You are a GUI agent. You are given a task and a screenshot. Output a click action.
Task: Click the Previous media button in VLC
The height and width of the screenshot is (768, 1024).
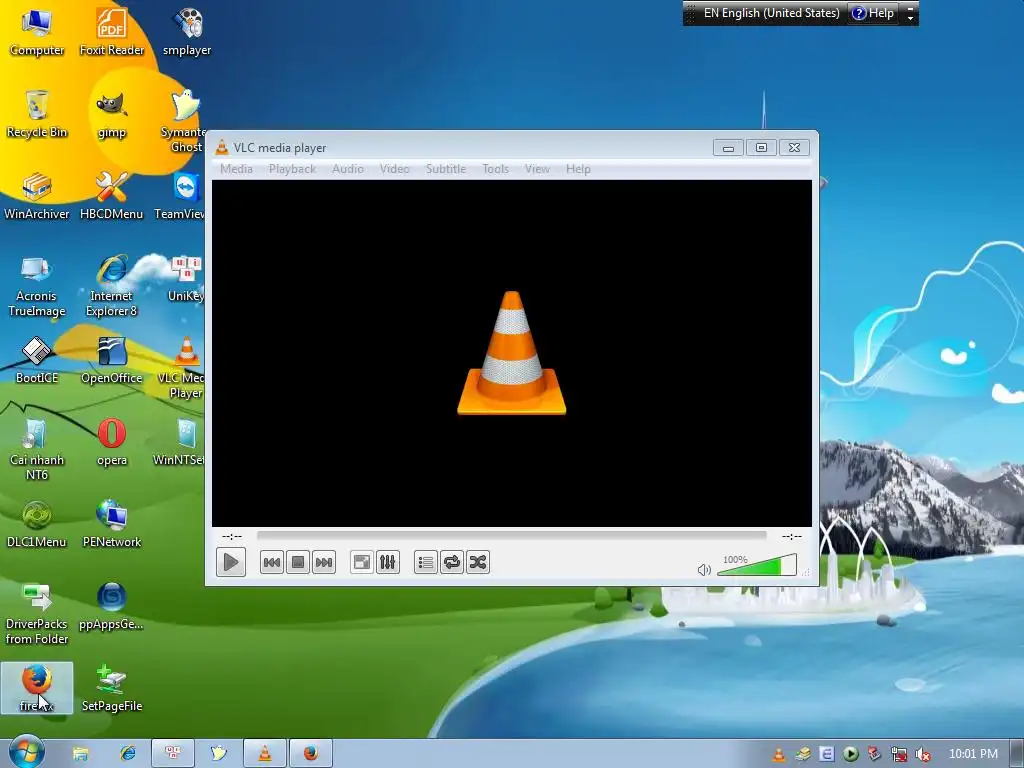[272, 562]
